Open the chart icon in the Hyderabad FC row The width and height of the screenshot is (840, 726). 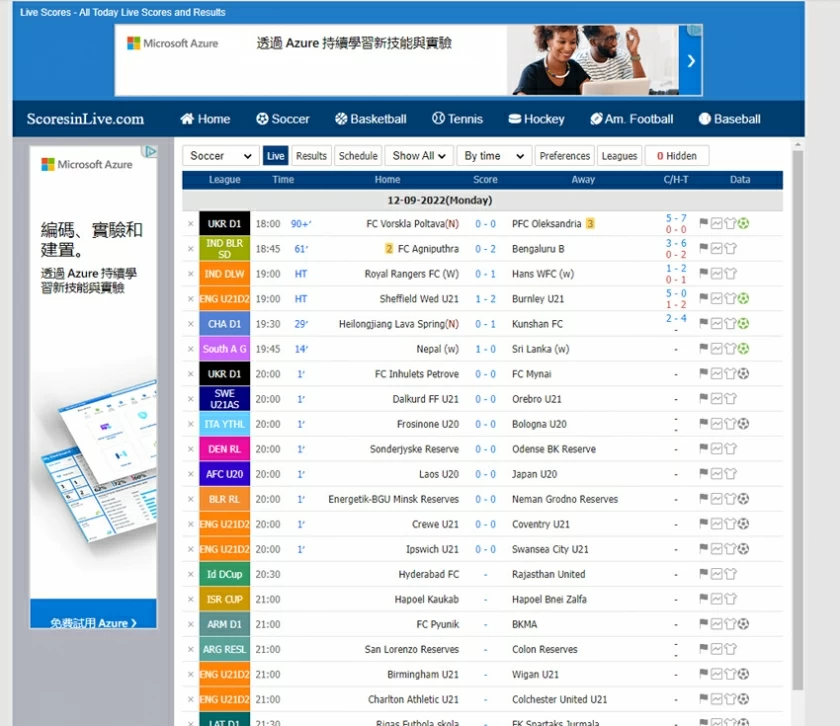click(x=717, y=574)
